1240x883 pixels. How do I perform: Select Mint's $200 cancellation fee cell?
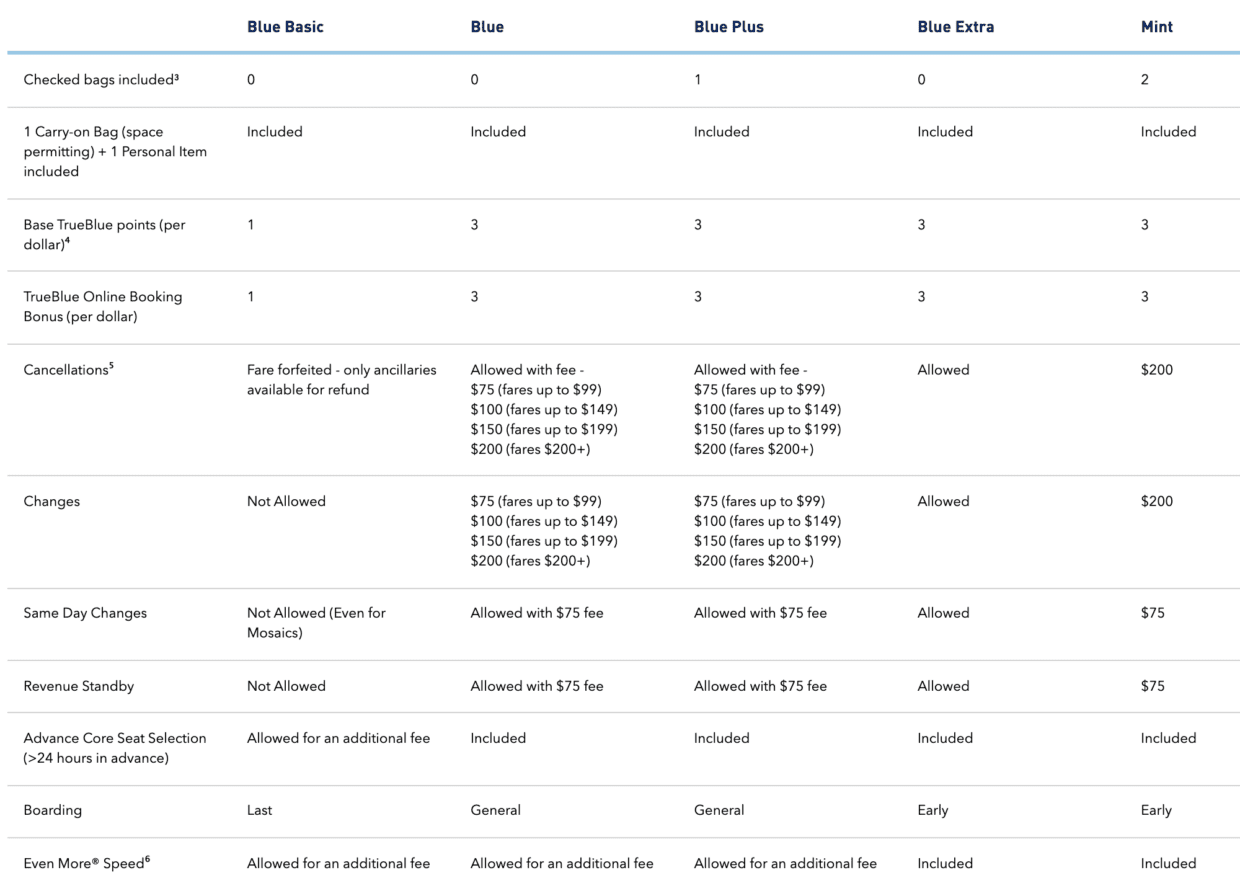coord(1157,370)
